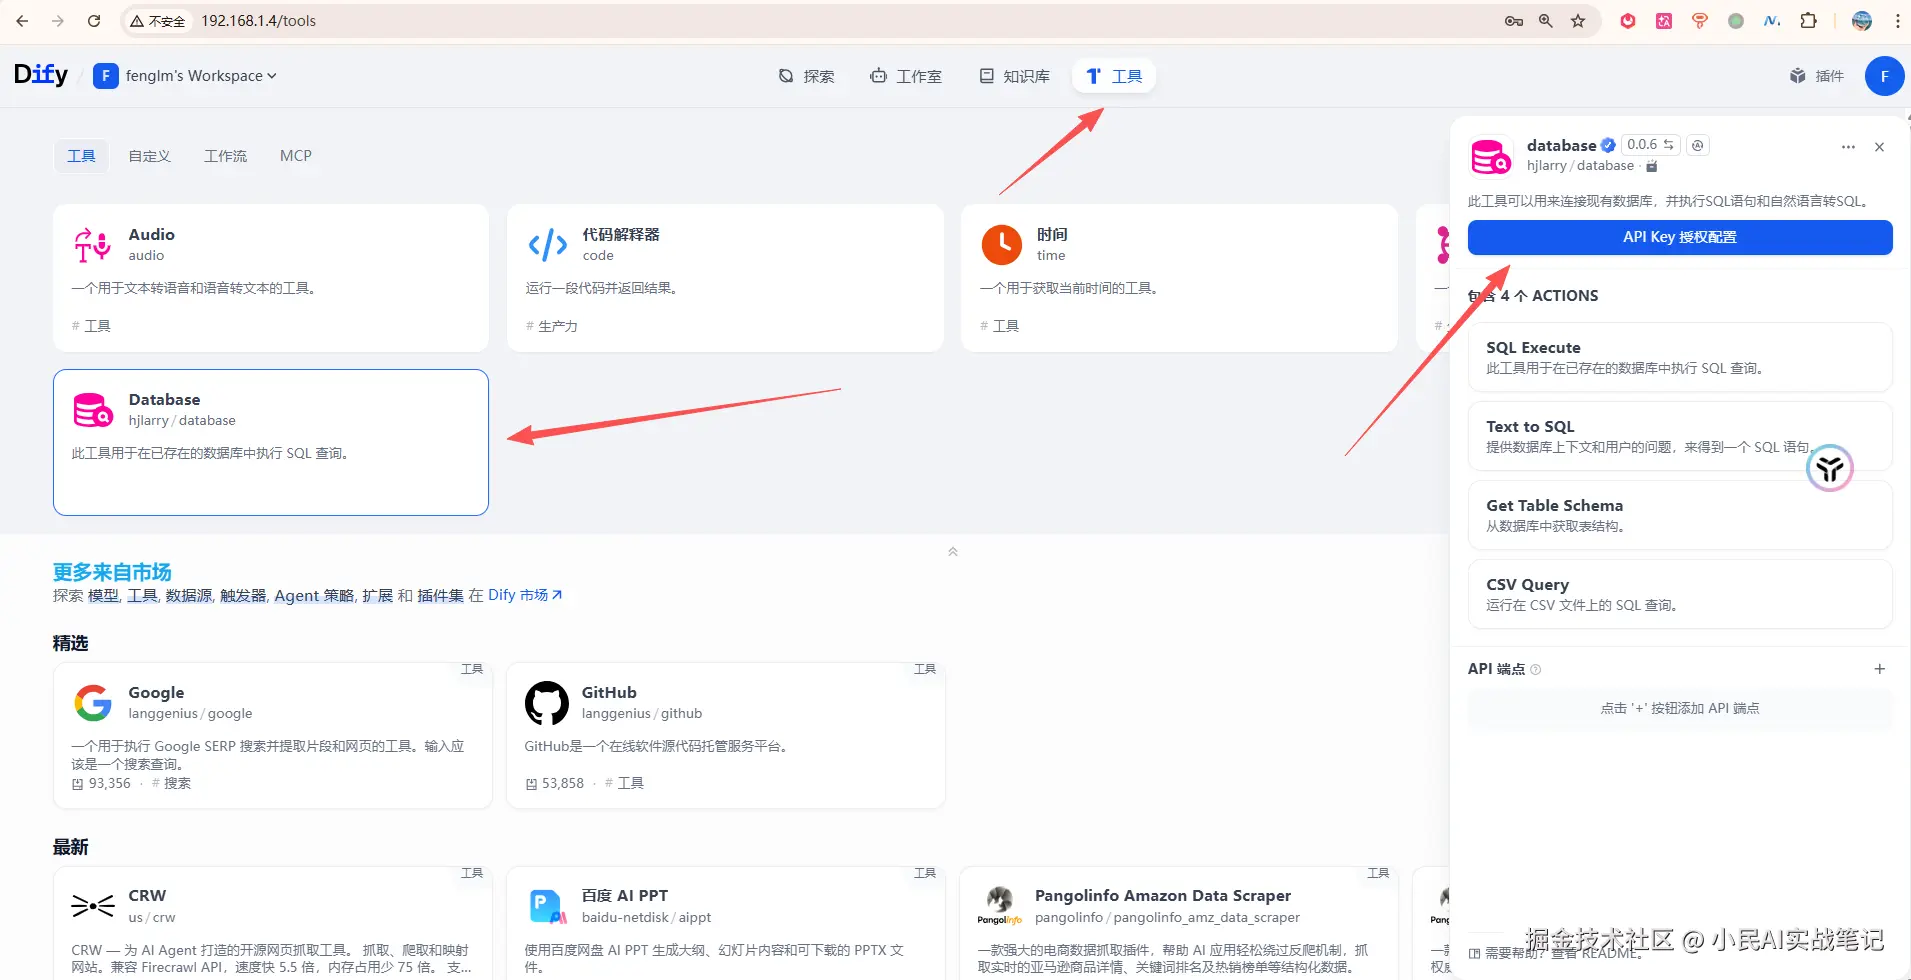Image resolution: width=1911 pixels, height=980 pixels.
Task: Open the red hexagon browser extension
Action: coord(1628,21)
